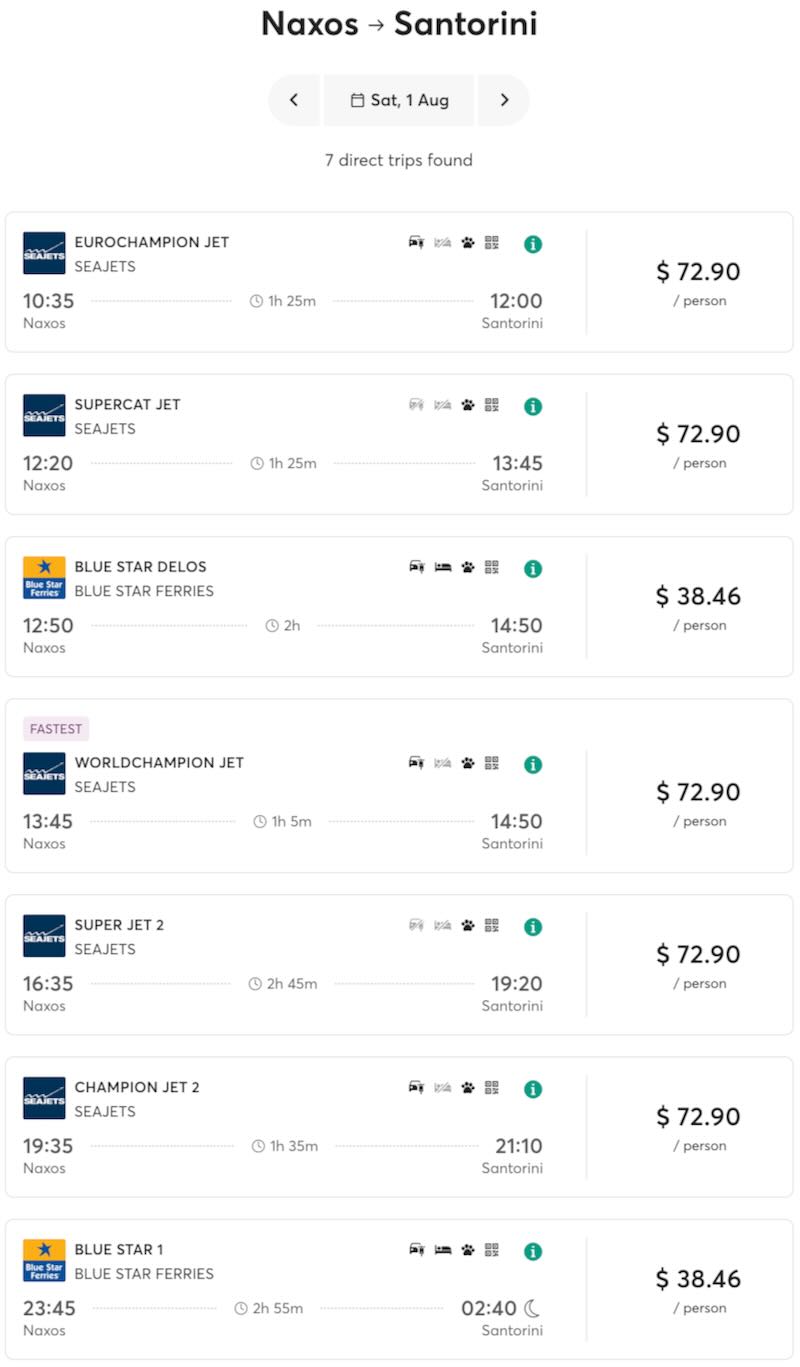Click SEAJETS logo on SUPER JET 2
Screen dimensions: 800x1367
coord(44,936)
